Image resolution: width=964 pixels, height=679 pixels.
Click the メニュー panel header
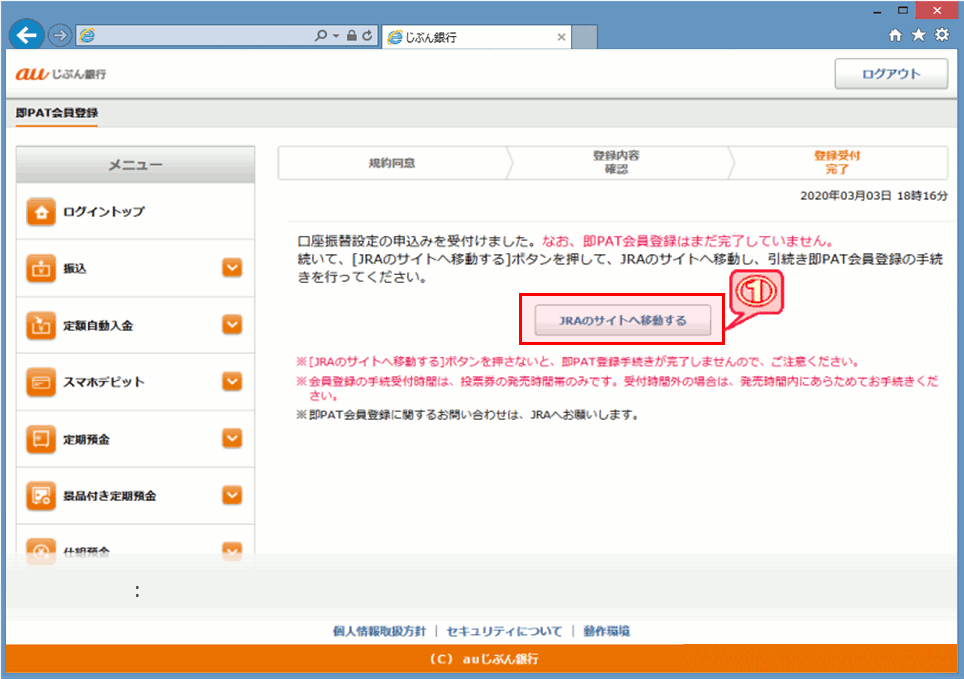(135, 164)
